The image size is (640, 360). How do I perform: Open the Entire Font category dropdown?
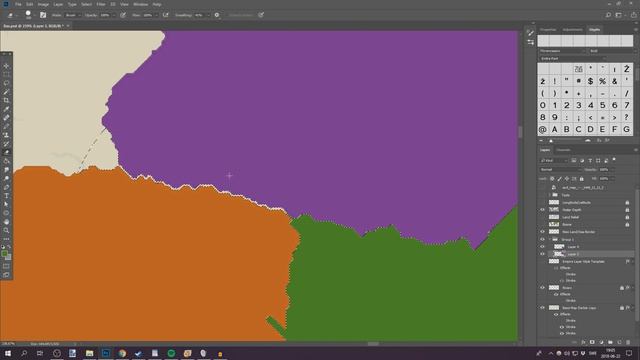click(573, 59)
